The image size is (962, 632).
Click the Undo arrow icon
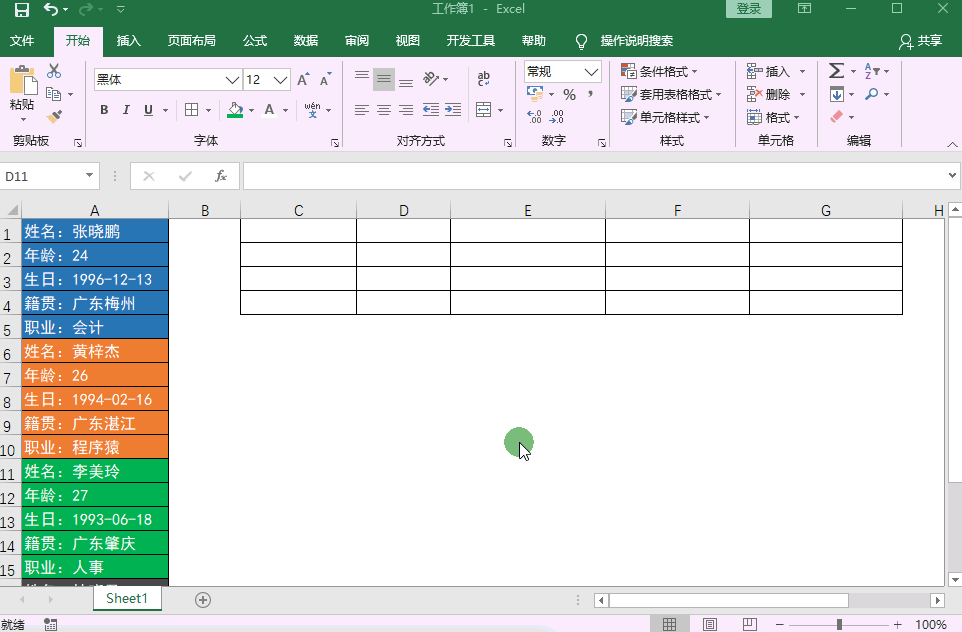click(x=51, y=9)
